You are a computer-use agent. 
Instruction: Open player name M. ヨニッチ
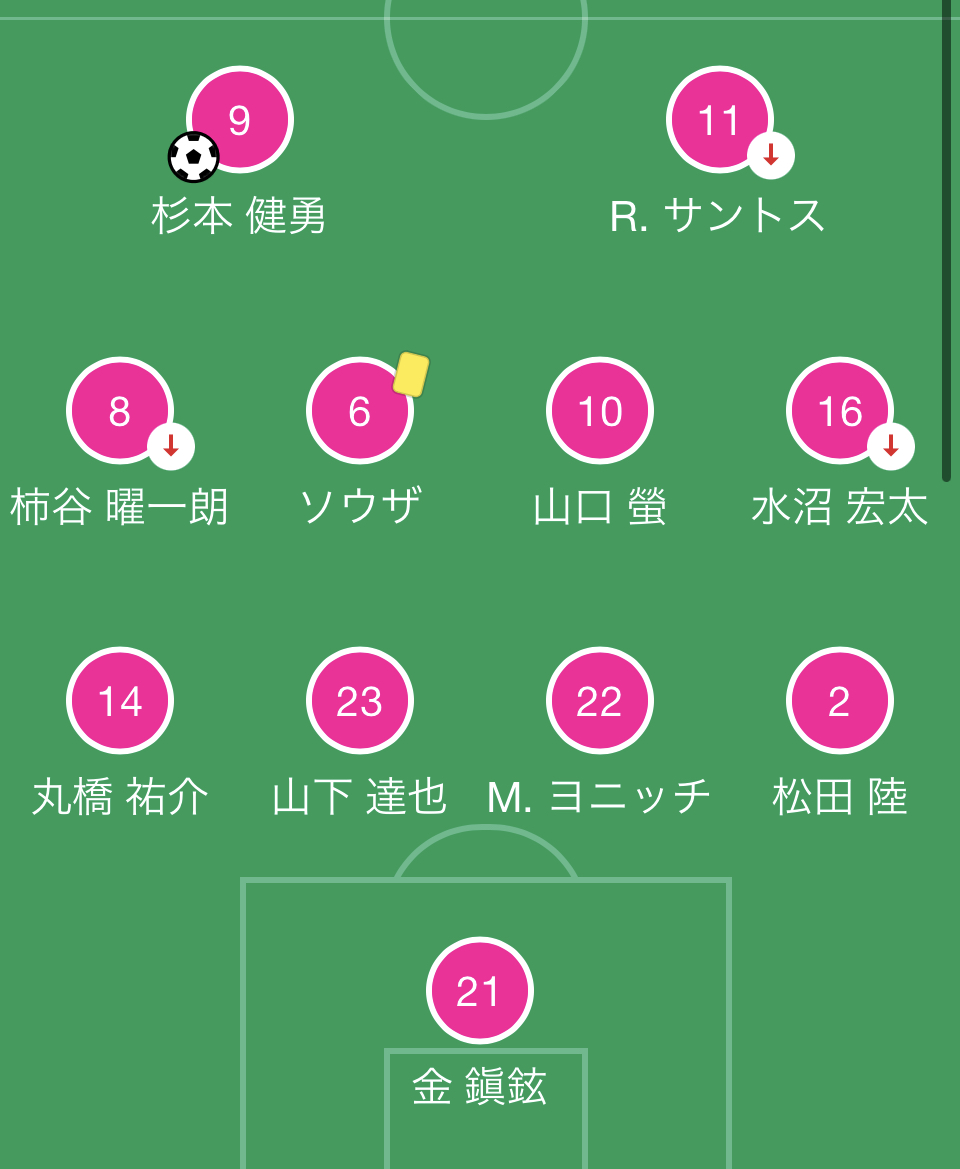599,797
